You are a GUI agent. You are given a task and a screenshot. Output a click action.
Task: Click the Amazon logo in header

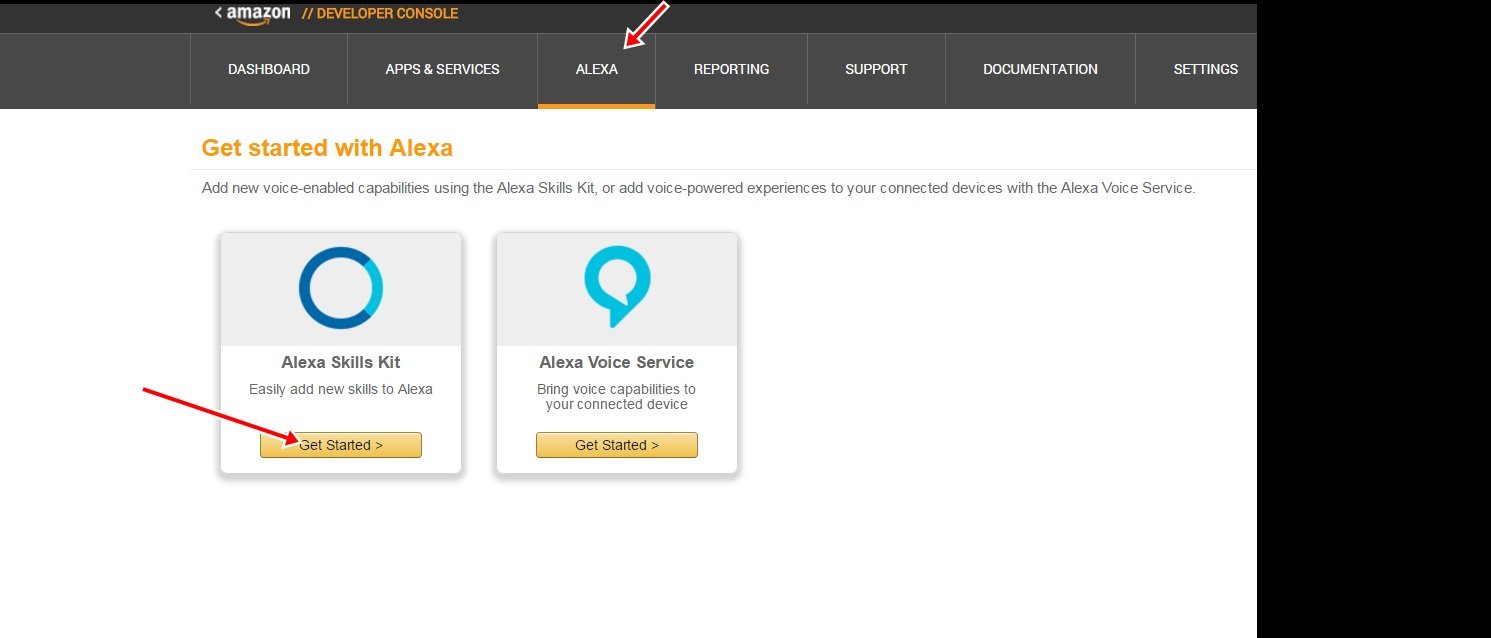(258, 14)
